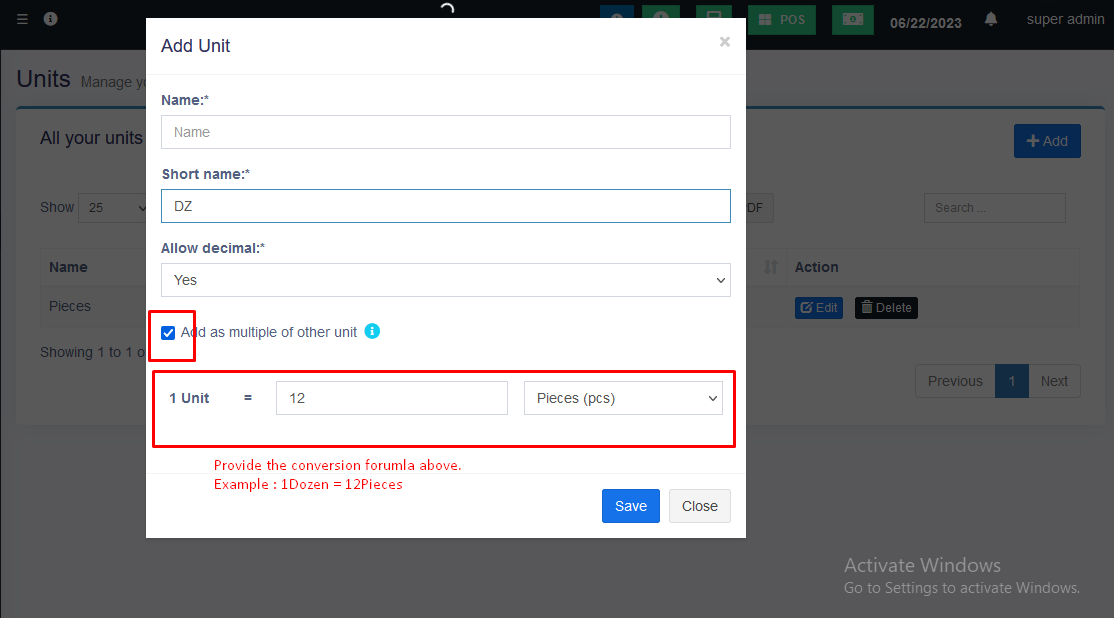The width and height of the screenshot is (1114, 618).
Task: Save the new unit
Action: 630,506
